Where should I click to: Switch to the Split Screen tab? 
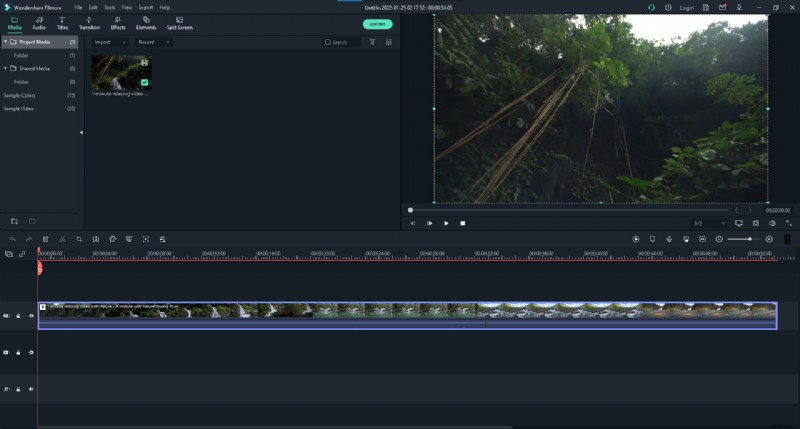[x=179, y=22]
